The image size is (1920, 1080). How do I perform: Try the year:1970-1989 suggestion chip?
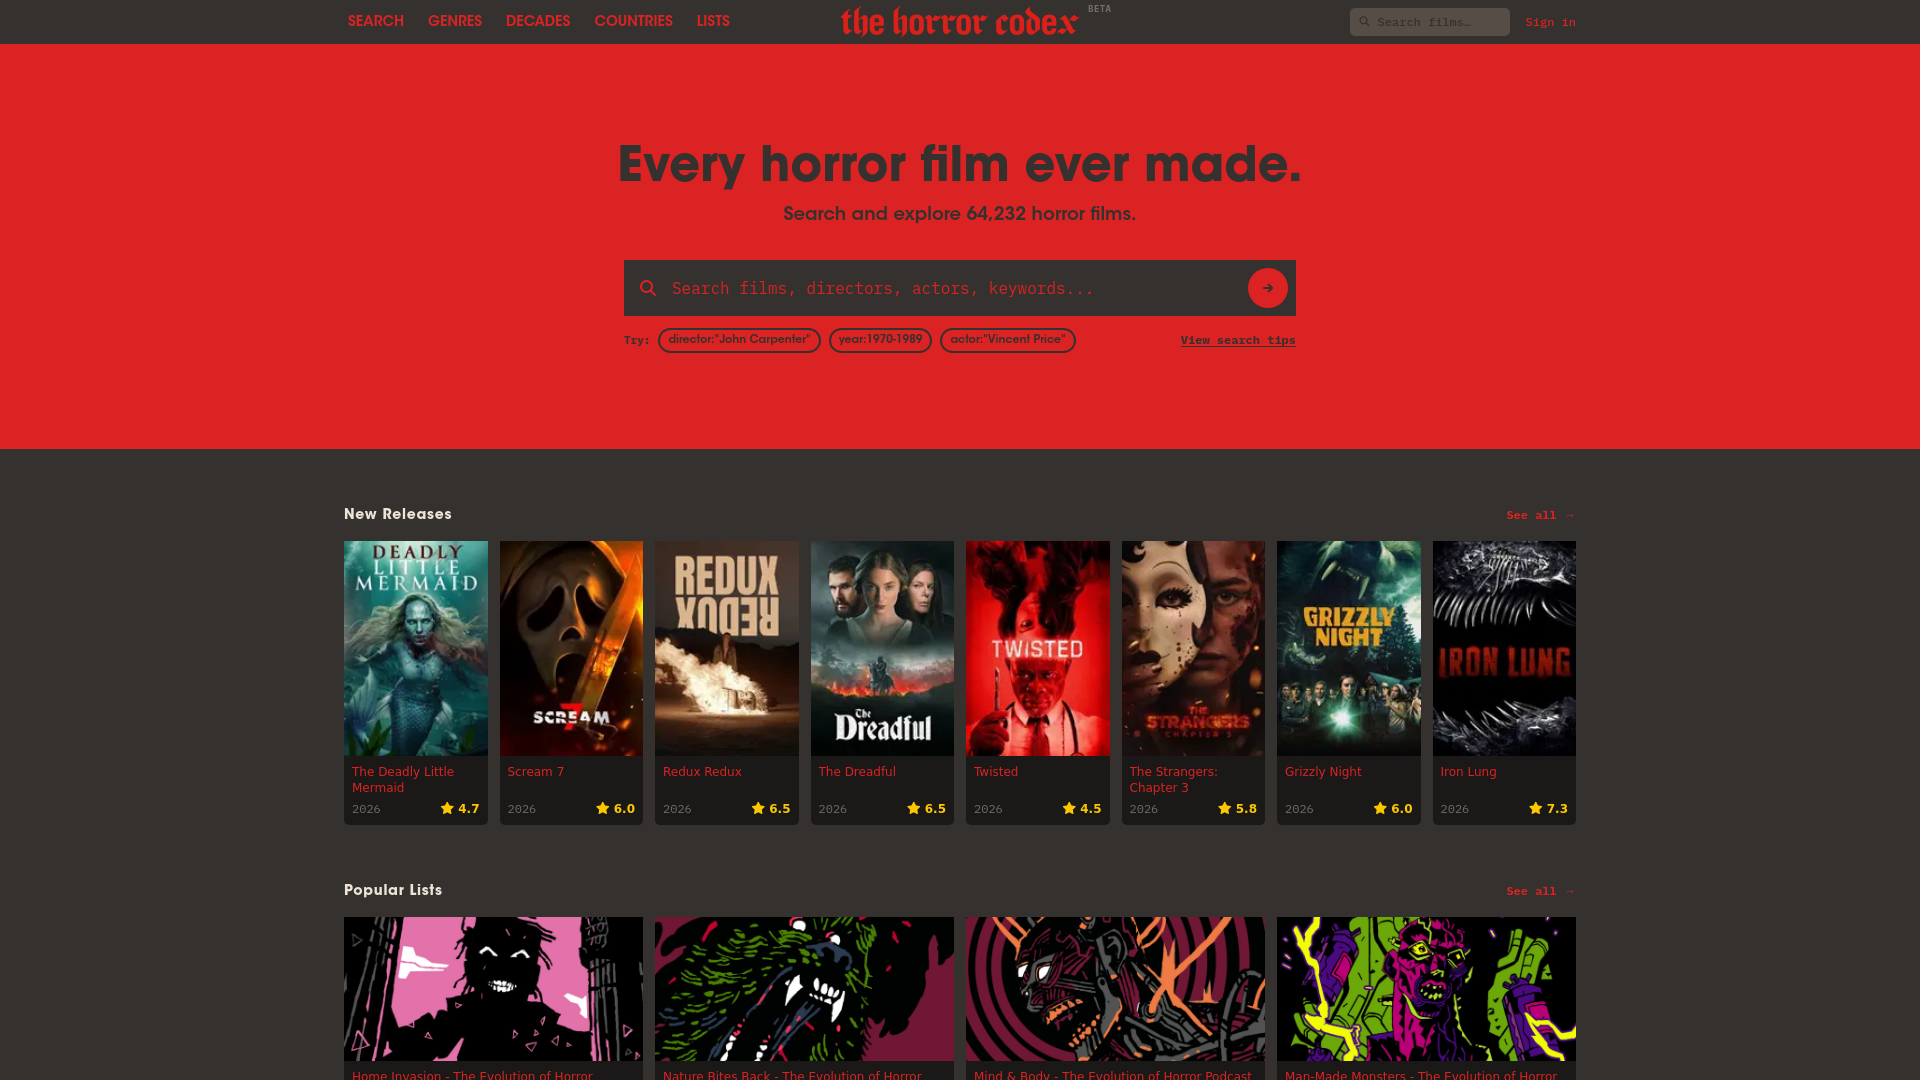pyautogui.click(x=880, y=340)
